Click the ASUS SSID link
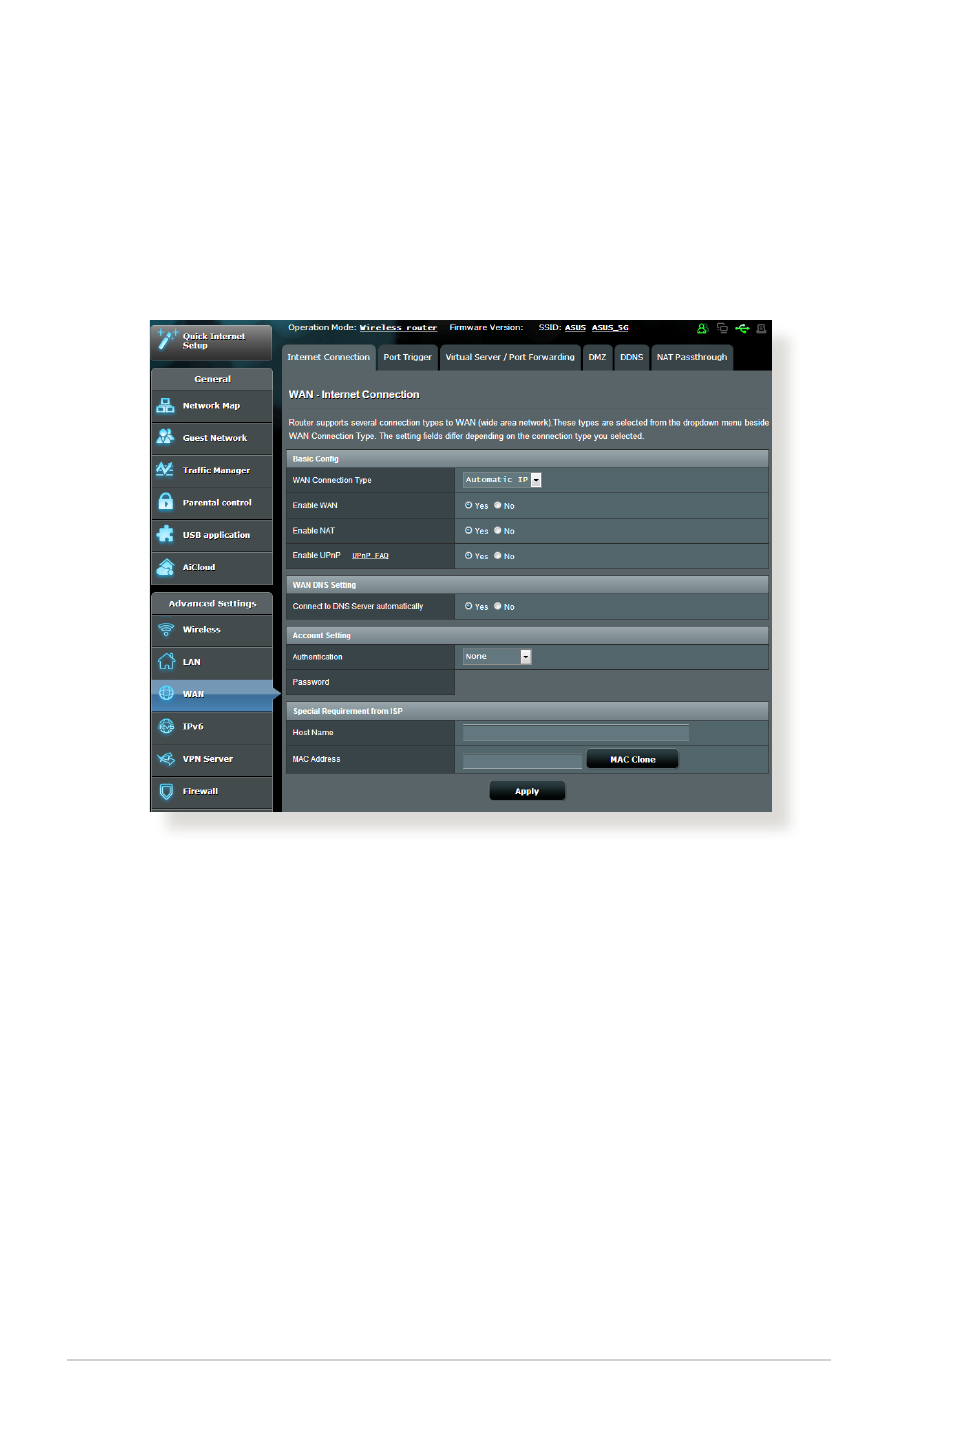The image size is (954, 1437). click(x=575, y=328)
